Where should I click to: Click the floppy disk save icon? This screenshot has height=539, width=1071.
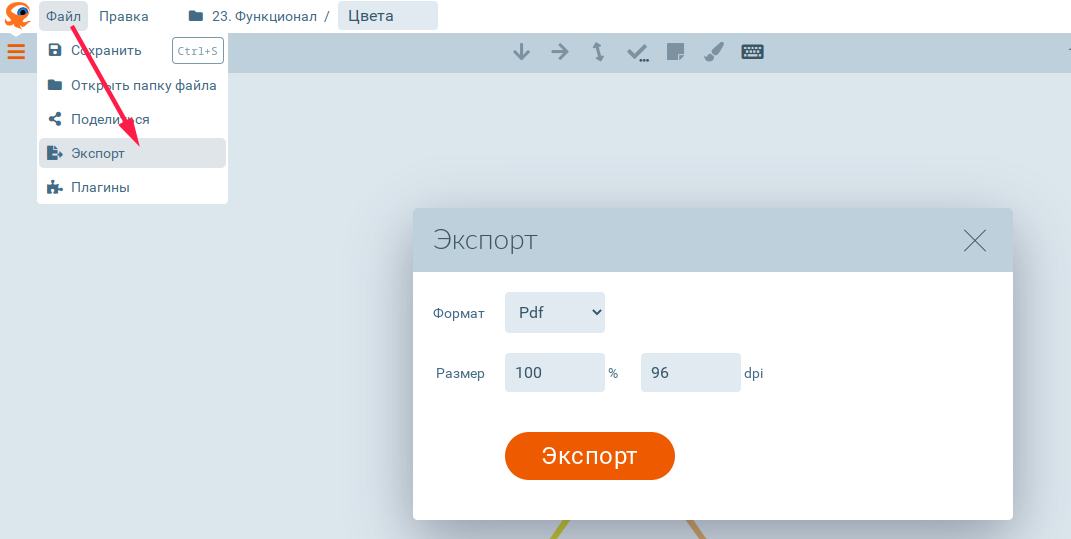[55, 51]
